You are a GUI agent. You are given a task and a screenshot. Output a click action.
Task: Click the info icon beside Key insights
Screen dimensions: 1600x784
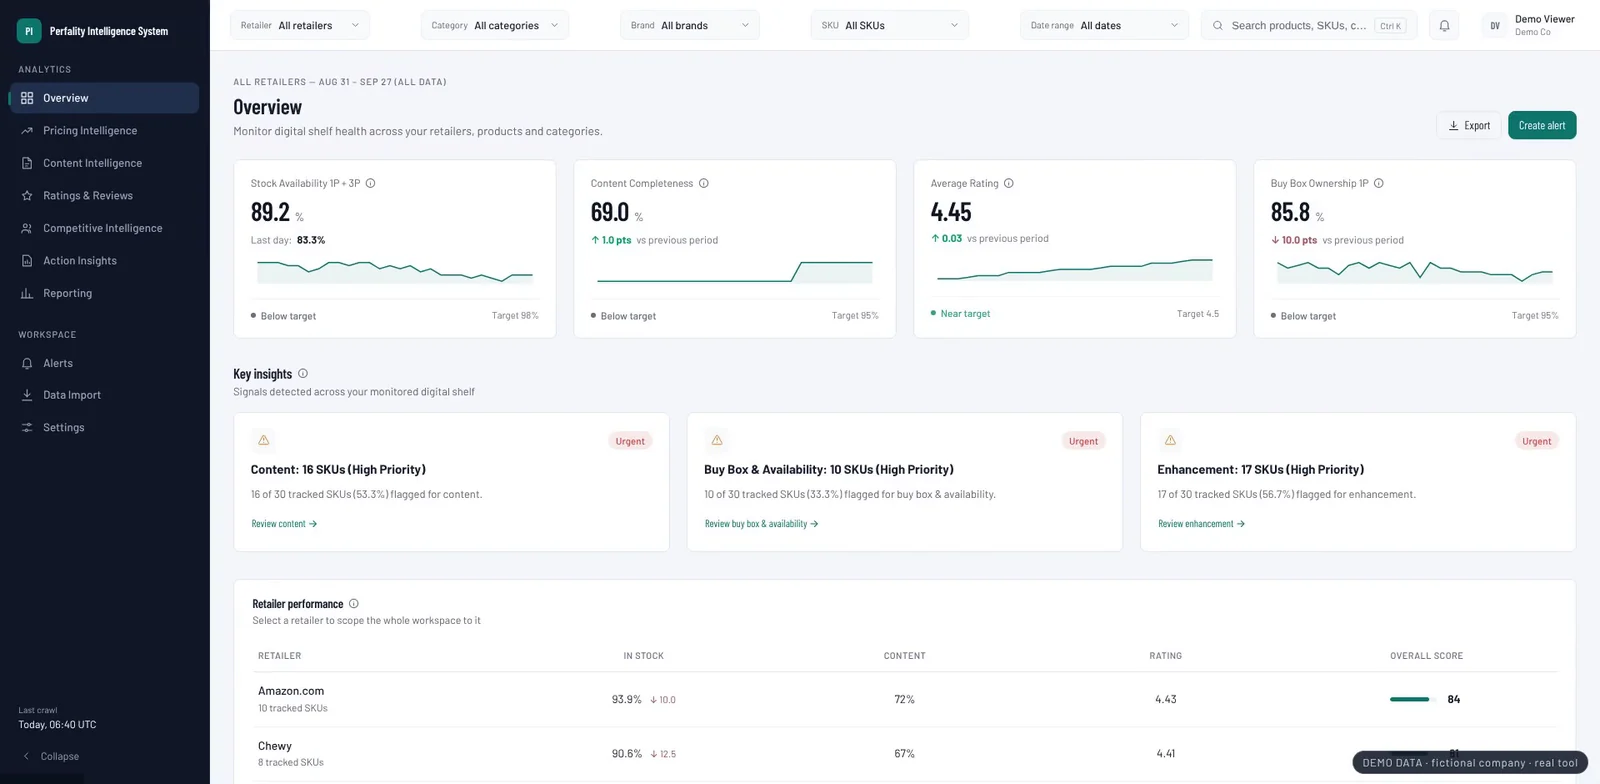(303, 374)
